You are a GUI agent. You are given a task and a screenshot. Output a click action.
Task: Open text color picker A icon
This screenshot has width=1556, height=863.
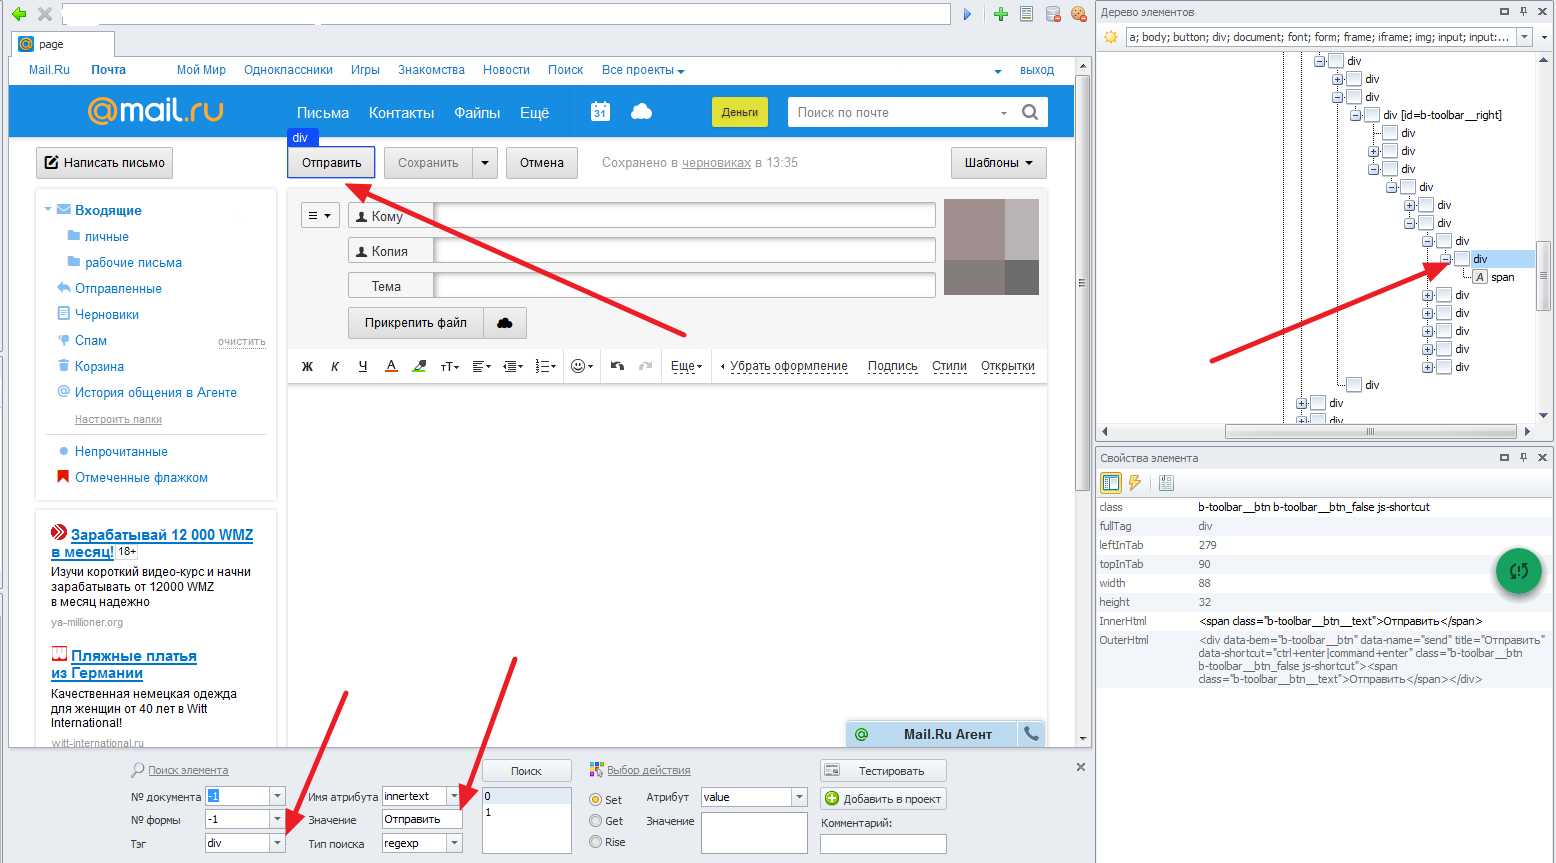pos(391,366)
